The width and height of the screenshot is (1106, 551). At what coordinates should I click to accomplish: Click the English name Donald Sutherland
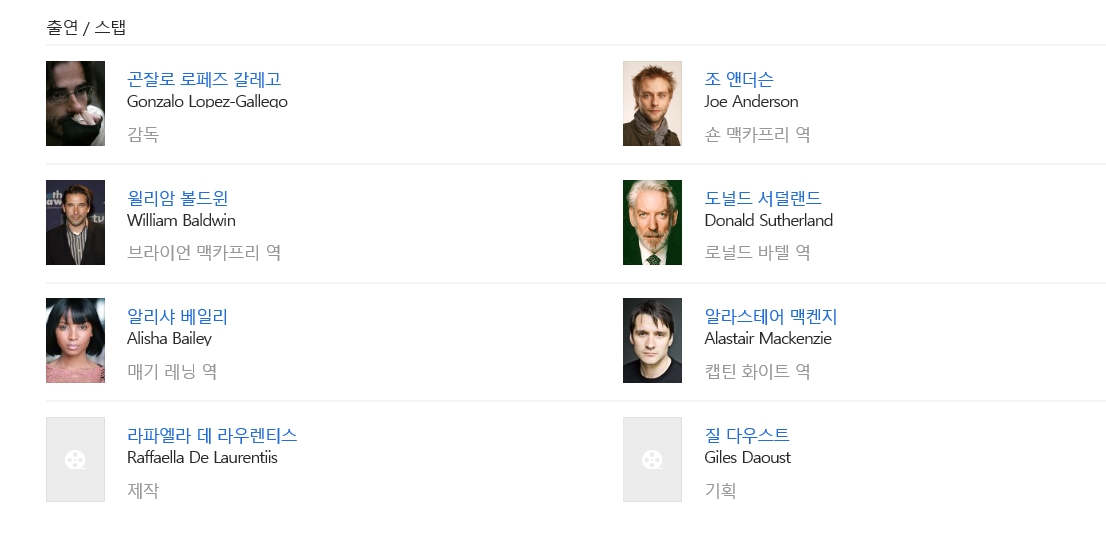click(x=768, y=221)
